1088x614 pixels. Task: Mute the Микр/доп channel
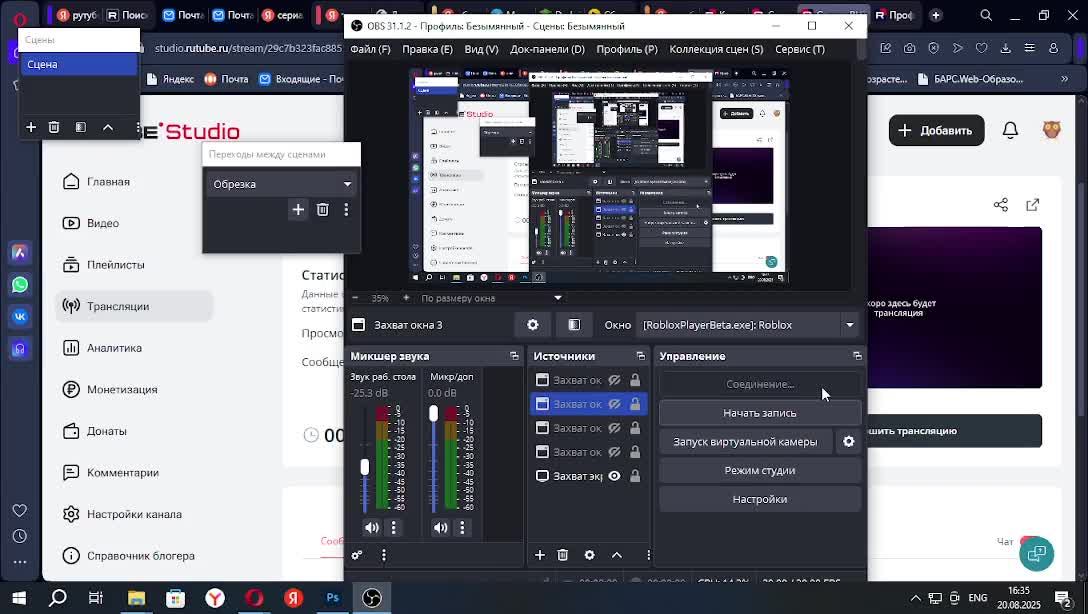pyautogui.click(x=441, y=528)
